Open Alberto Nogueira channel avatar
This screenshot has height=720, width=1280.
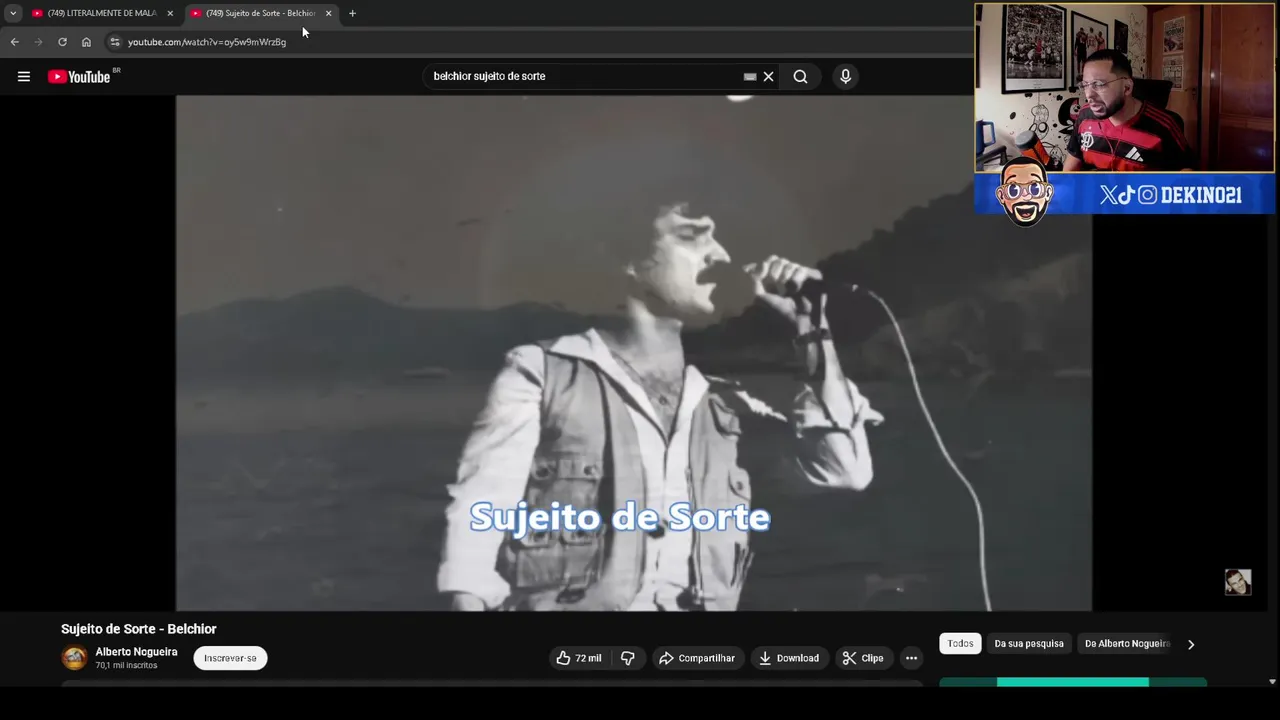click(74, 658)
